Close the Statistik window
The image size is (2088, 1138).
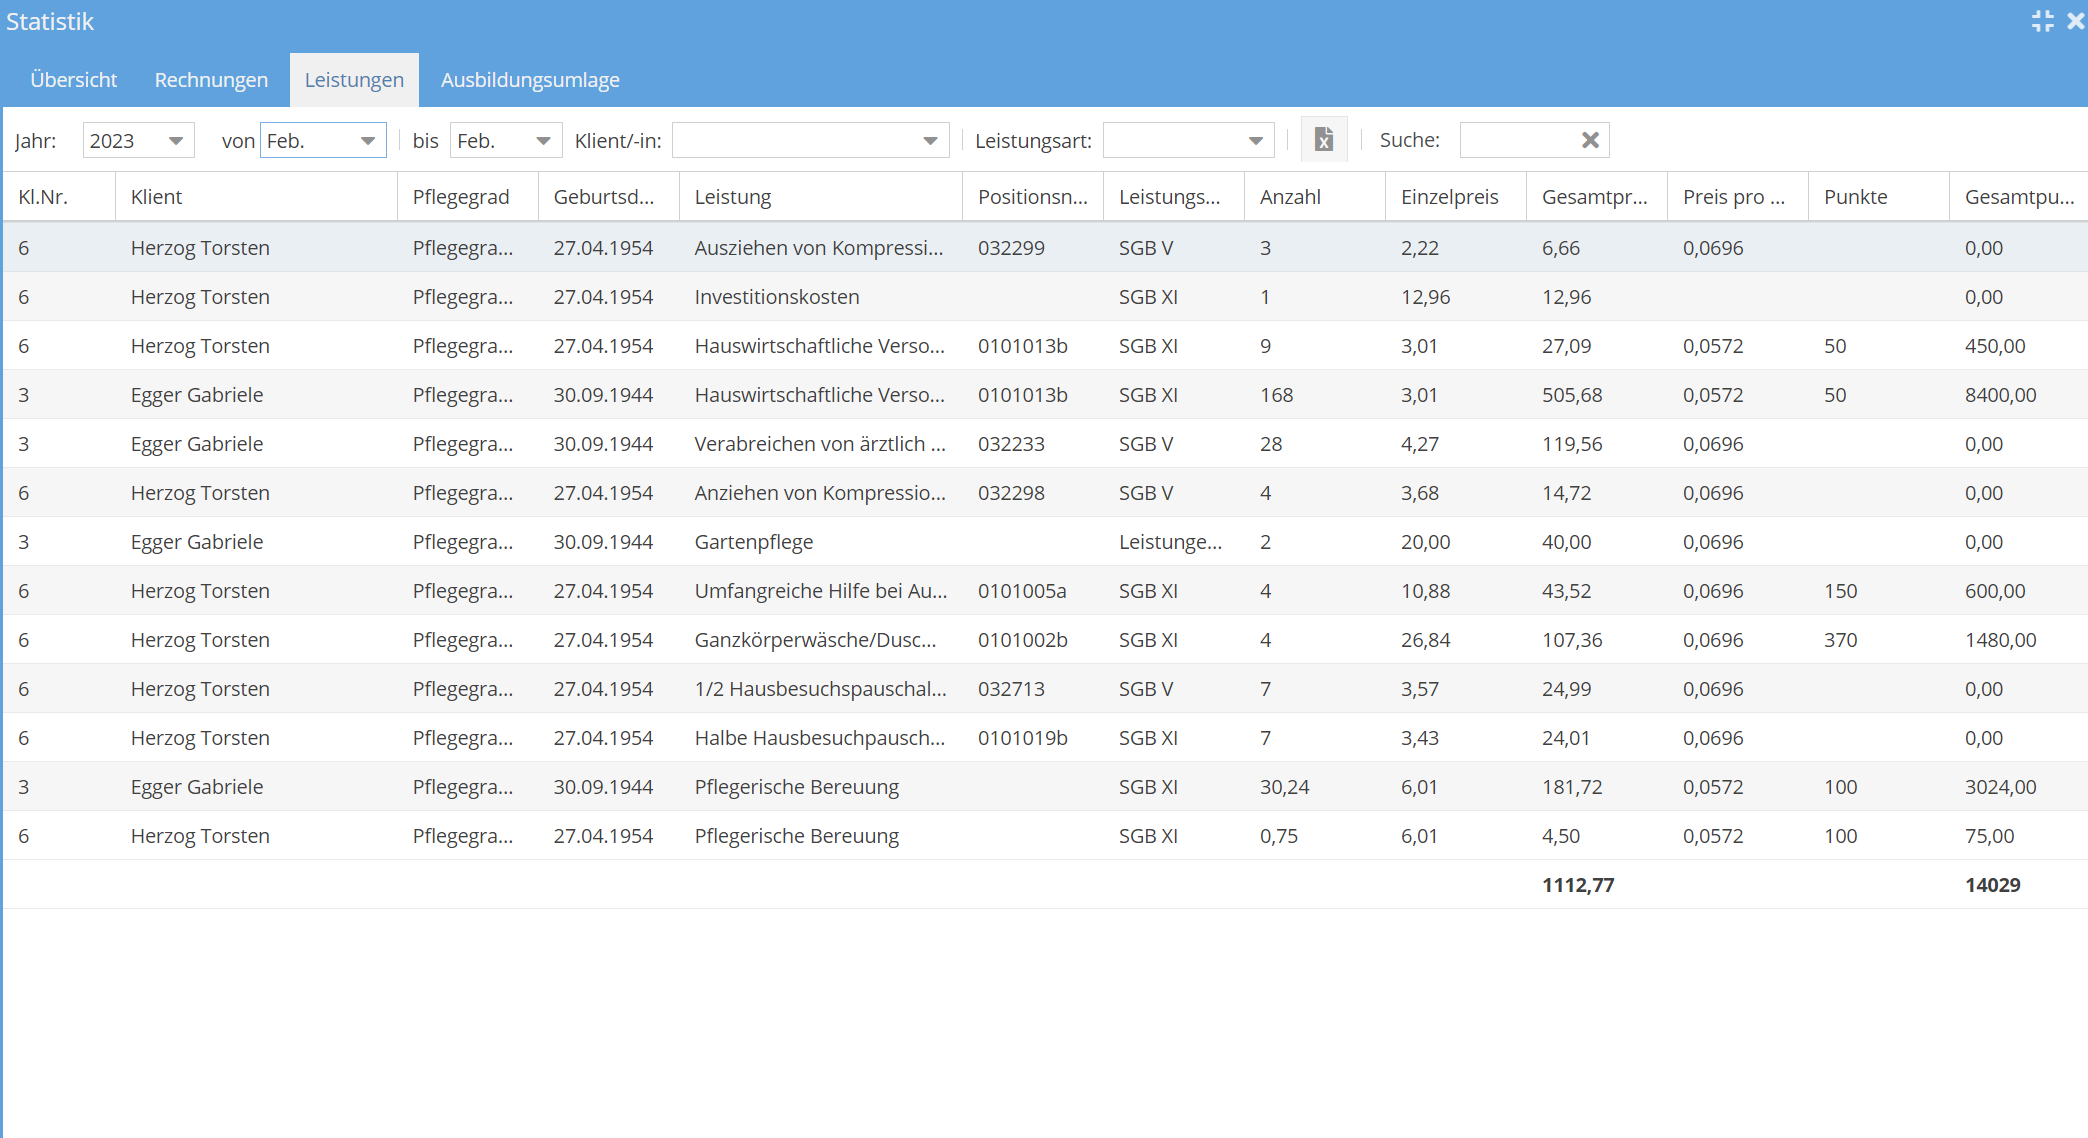[x=2076, y=21]
